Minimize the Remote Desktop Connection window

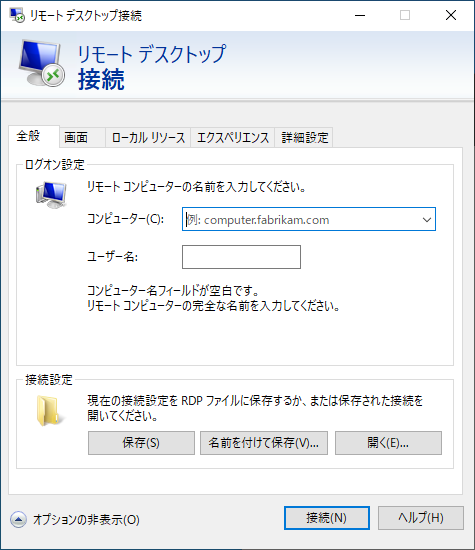coord(360,15)
